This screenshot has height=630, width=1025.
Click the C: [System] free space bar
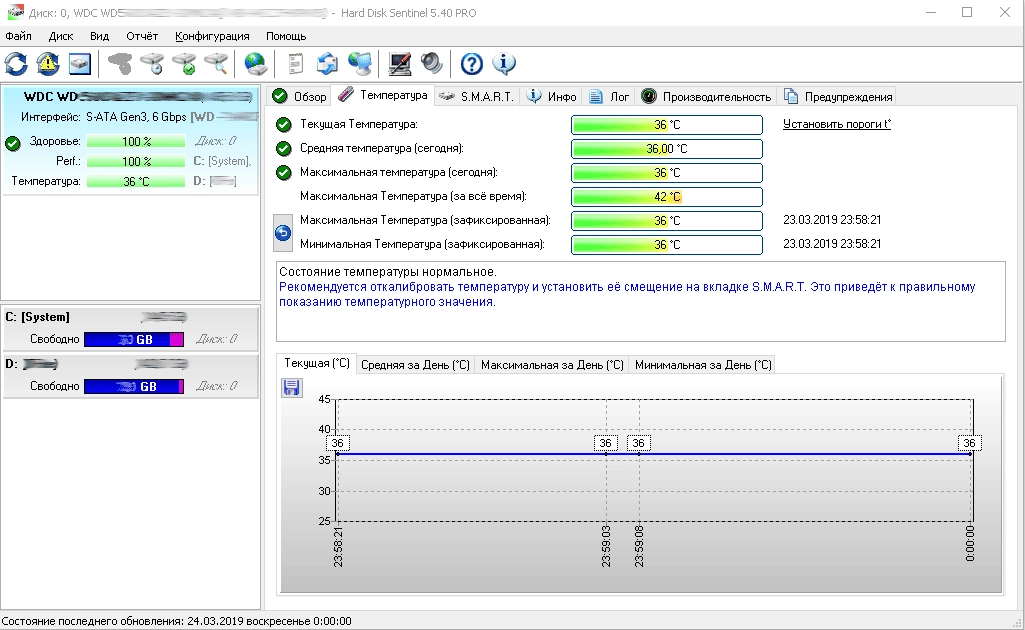134,339
